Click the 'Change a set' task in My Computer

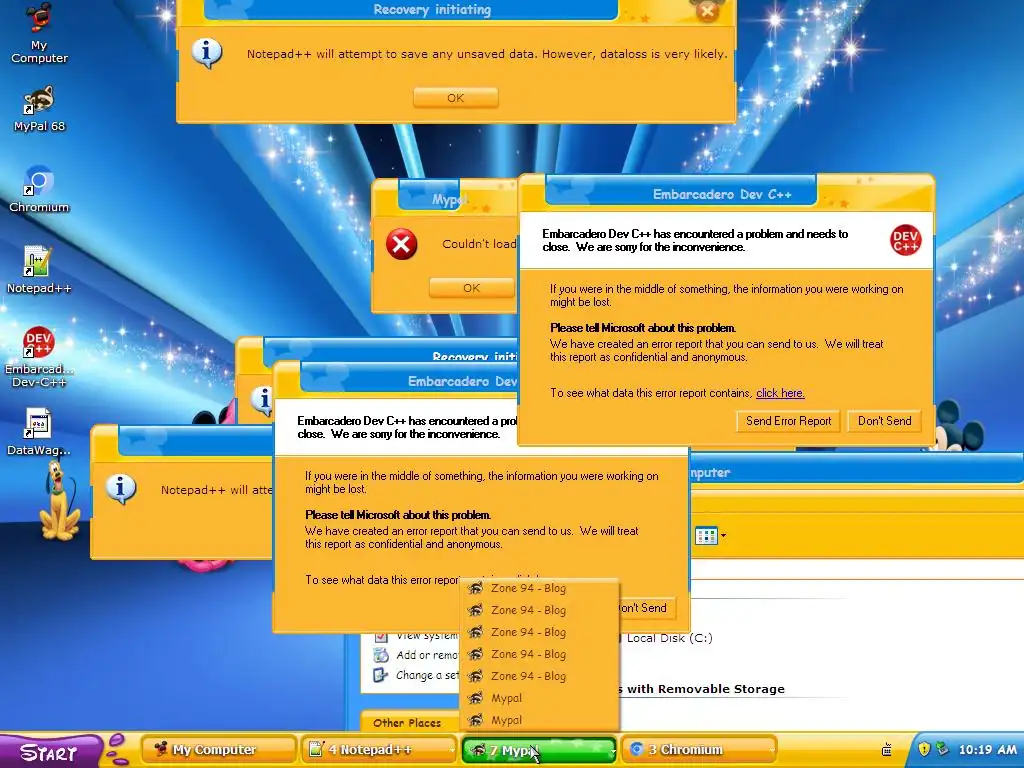click(x=416, y=675)
